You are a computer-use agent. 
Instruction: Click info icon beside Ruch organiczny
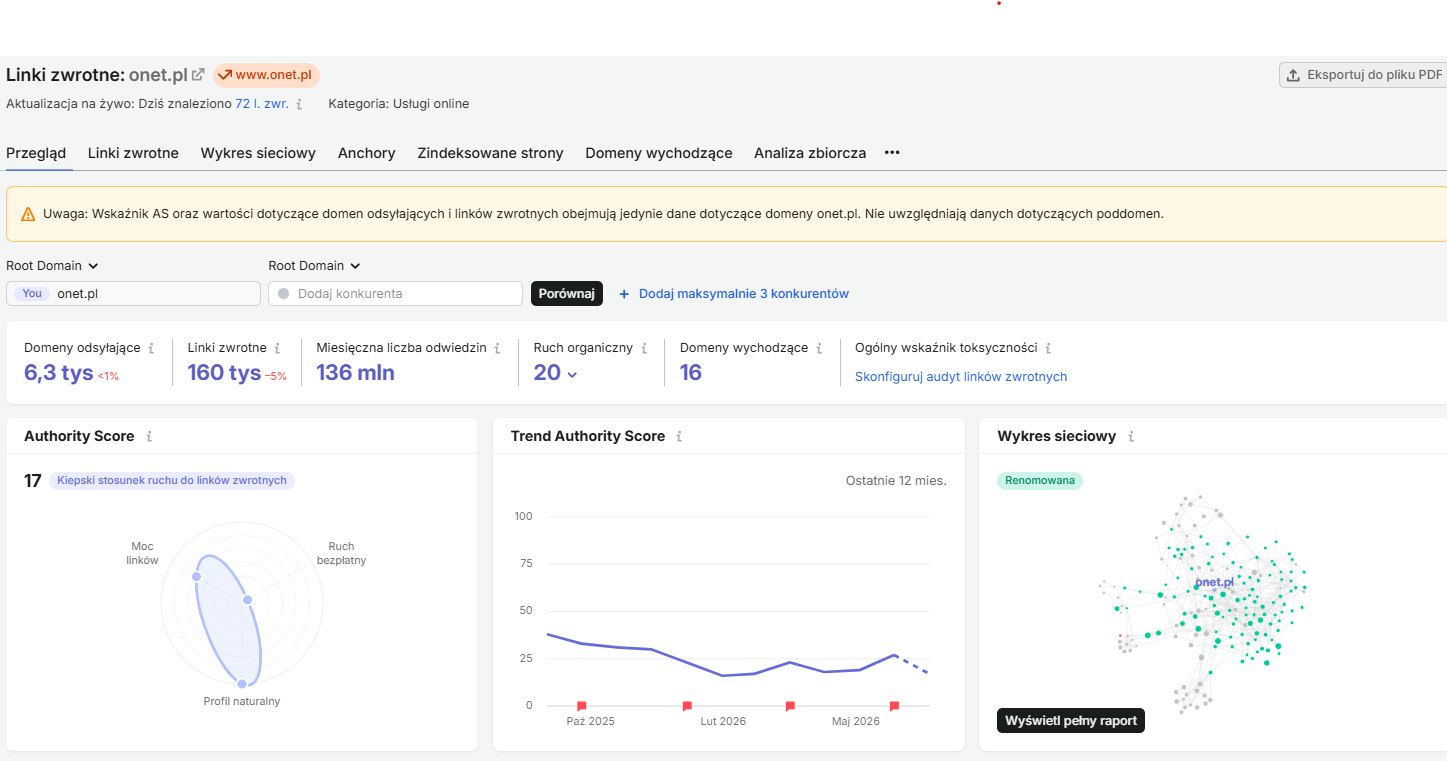(x=643, y=348)
